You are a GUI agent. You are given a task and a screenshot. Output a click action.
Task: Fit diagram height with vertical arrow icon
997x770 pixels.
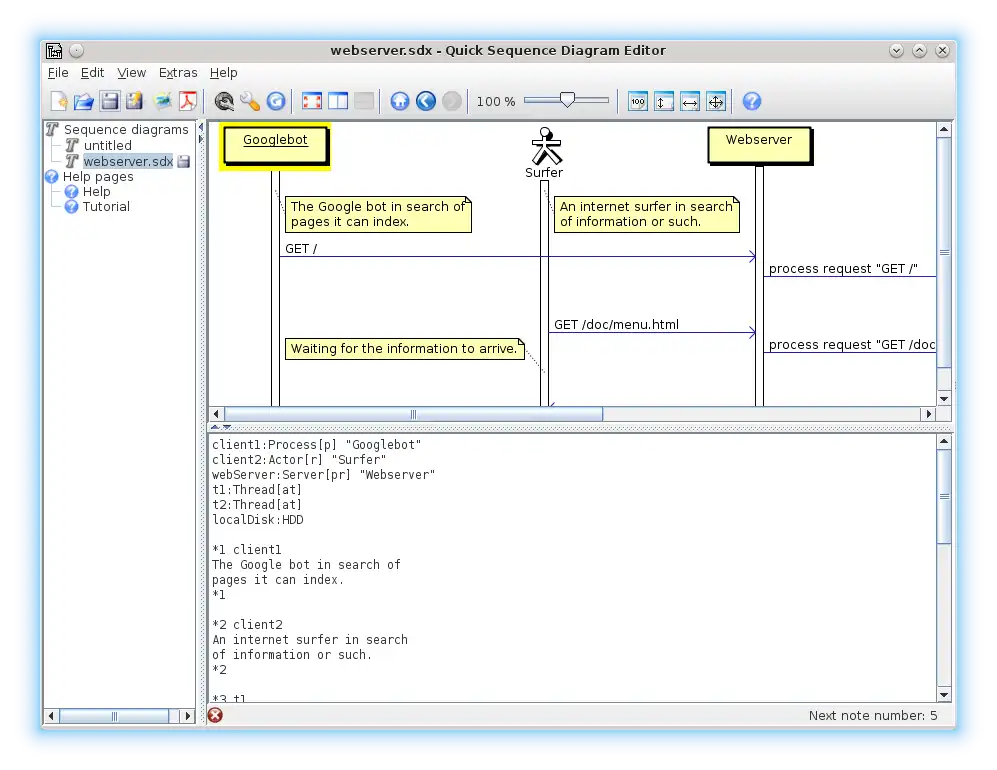(664, 102)
